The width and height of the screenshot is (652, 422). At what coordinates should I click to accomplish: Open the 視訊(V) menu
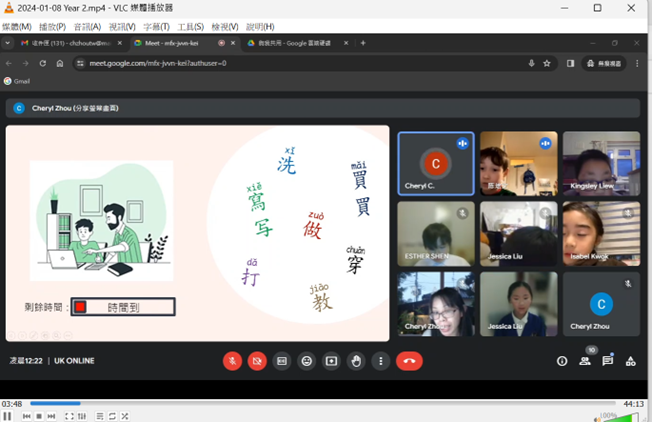(x=122, y=27)
